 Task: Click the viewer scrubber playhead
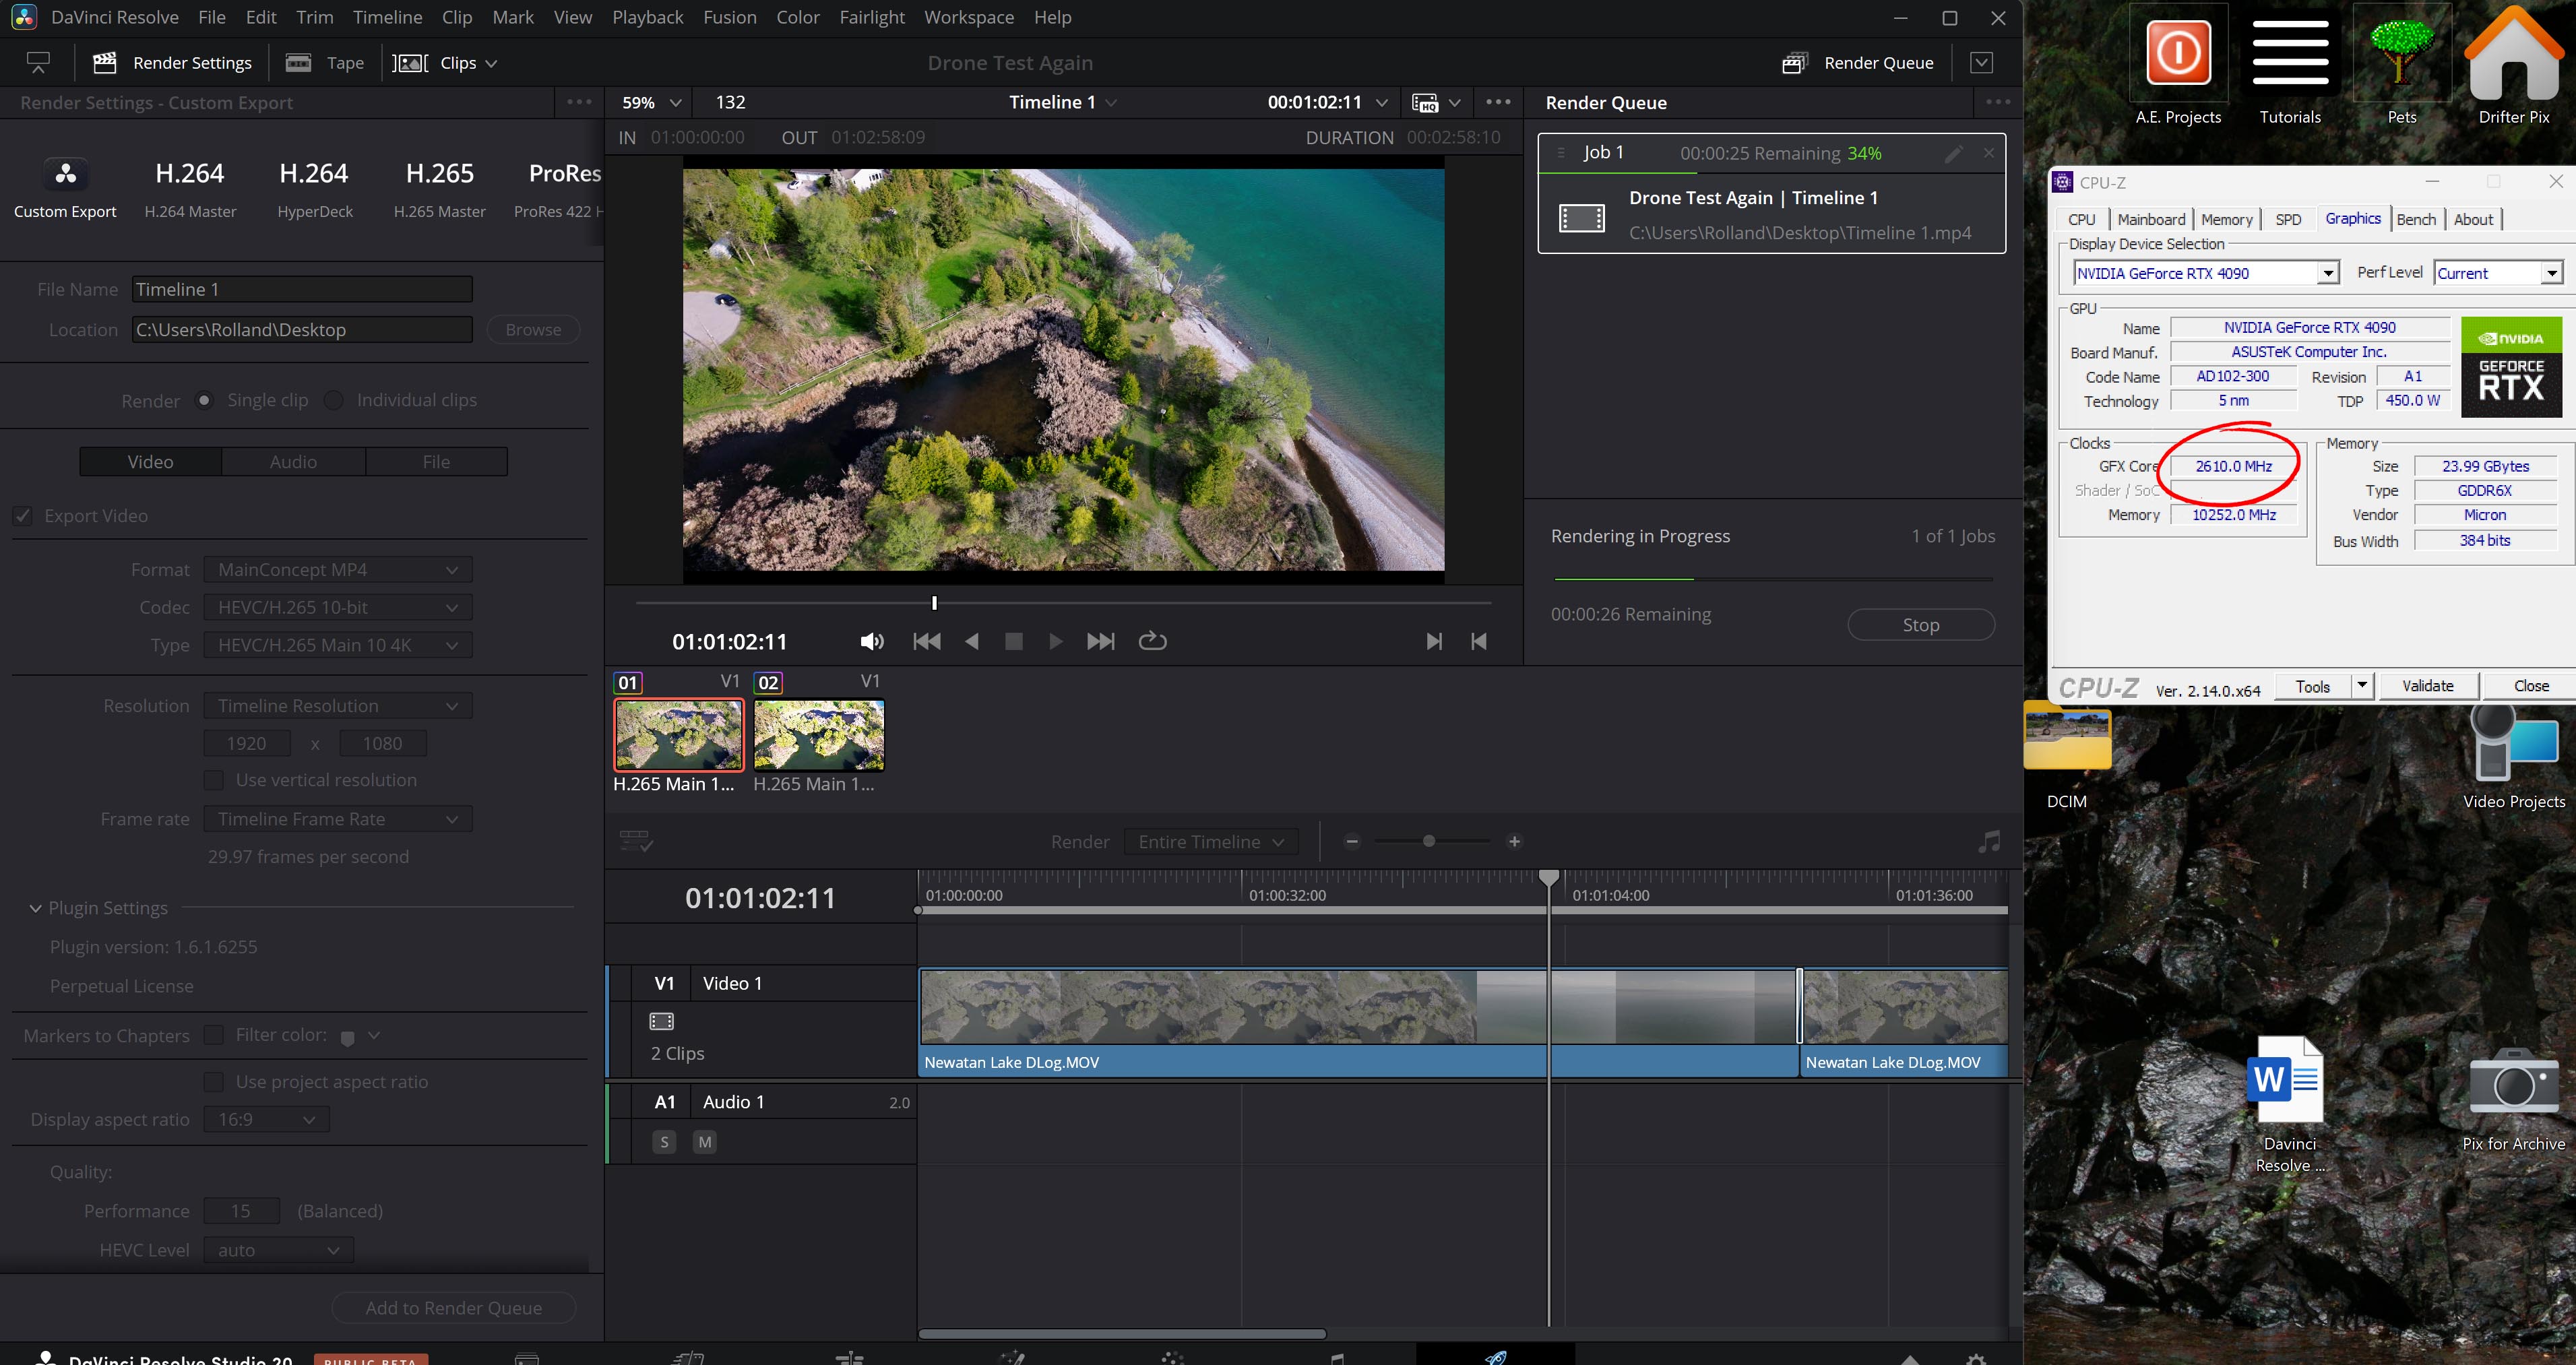pyautogui.click(x=934, y=603)
